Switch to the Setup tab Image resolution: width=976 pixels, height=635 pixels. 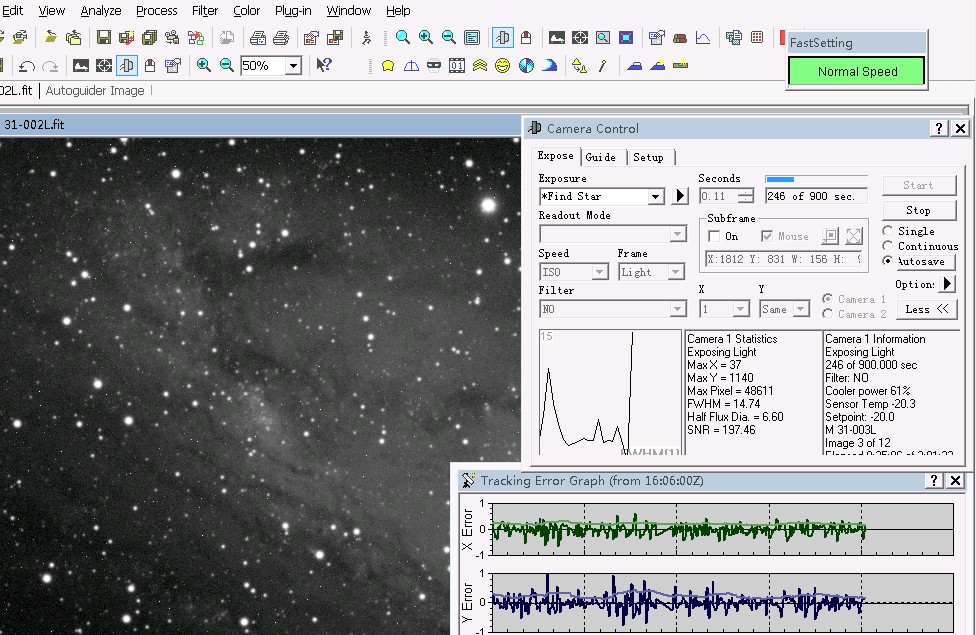click(649, 158)
